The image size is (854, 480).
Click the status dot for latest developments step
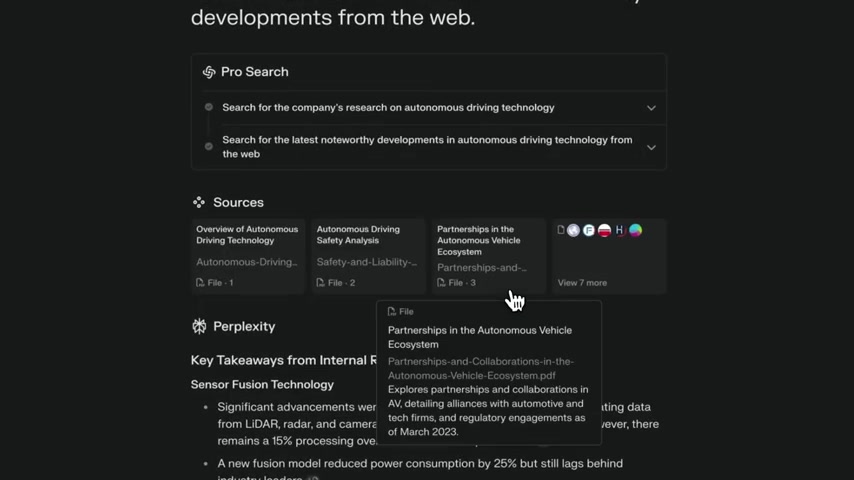(209, 146)
